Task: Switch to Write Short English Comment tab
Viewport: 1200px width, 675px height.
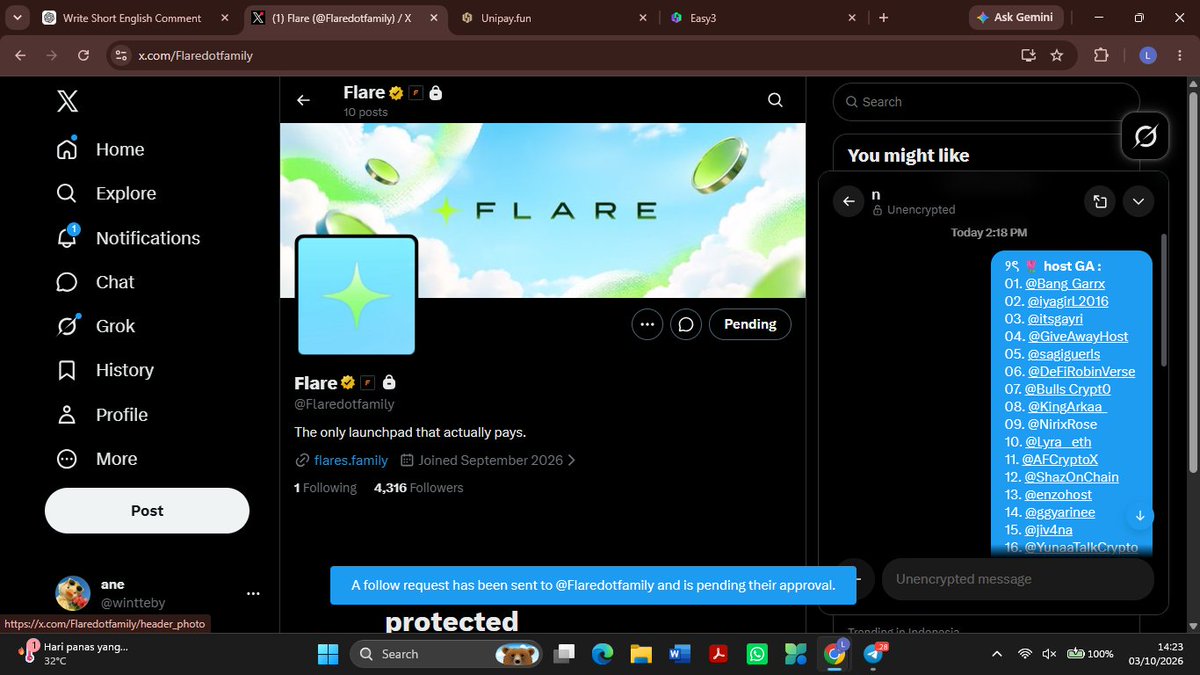Action: click(131, 18)
